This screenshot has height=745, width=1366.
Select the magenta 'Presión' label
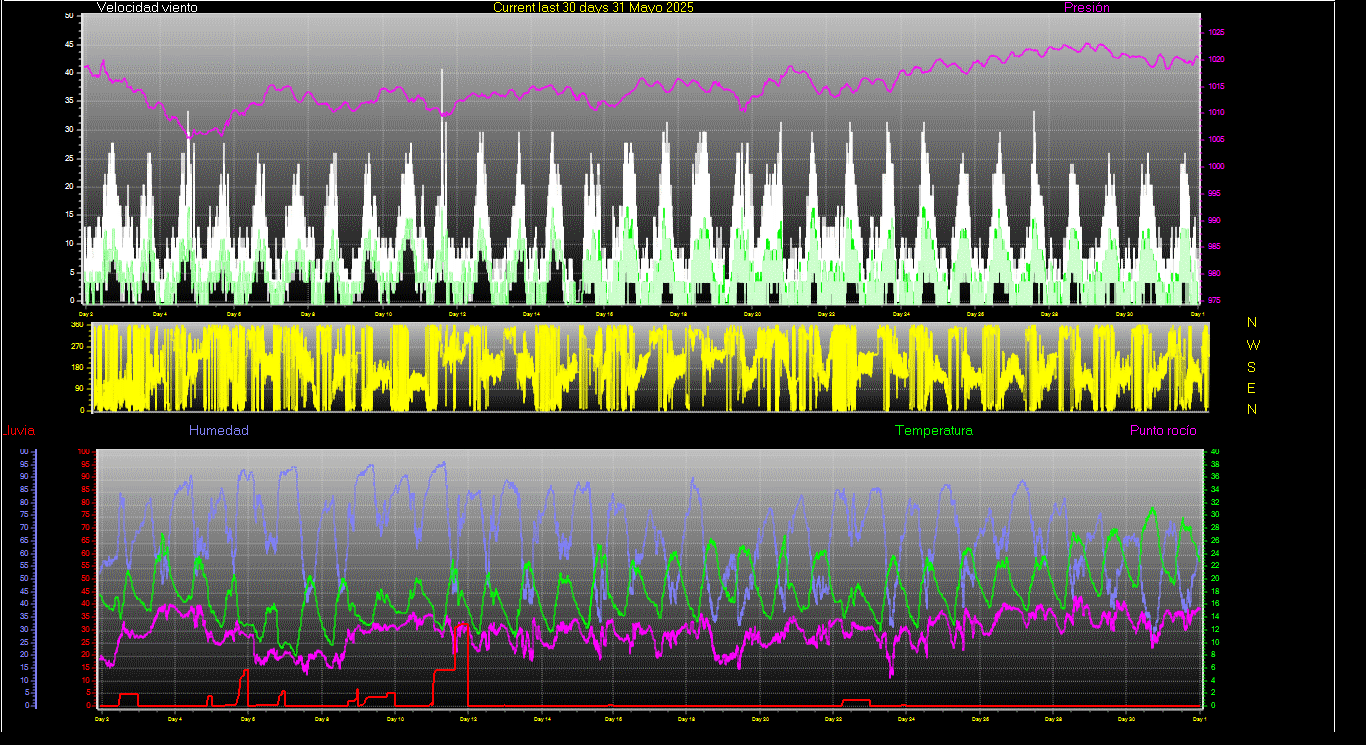tap(1086, 8)
